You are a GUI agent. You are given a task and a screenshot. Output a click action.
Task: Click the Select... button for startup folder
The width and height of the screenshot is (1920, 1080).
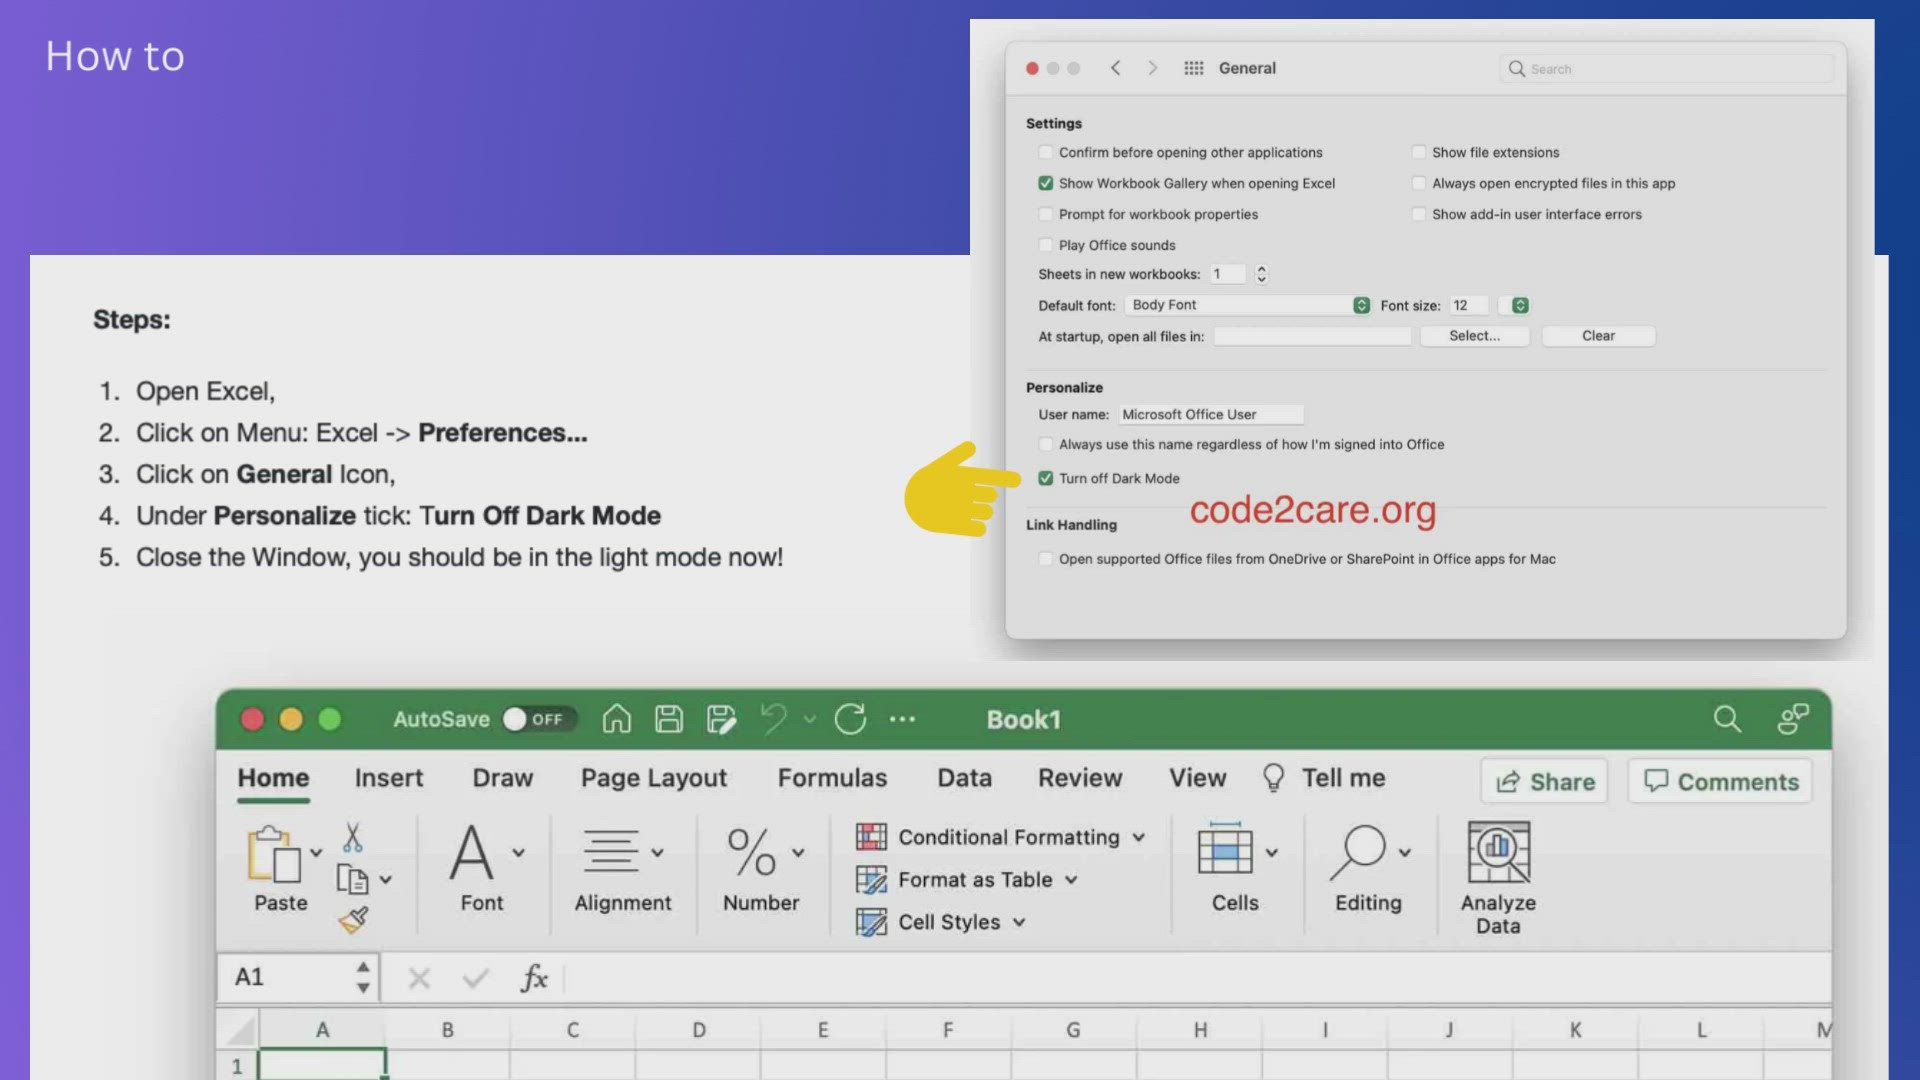tap(1475, 336)
